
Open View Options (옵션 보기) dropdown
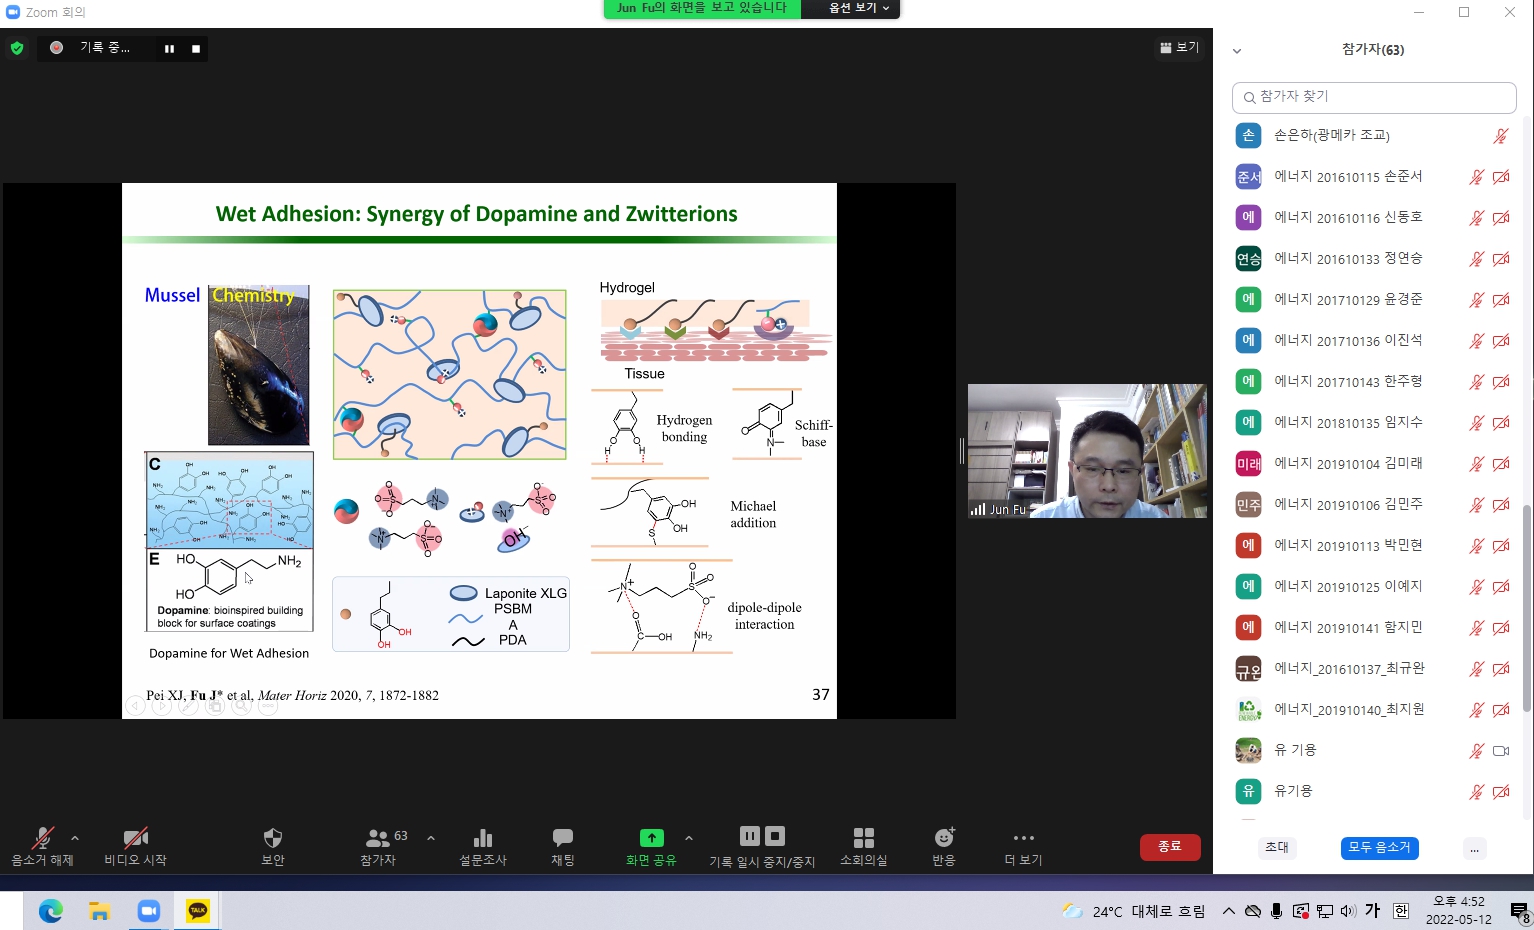click(858, 8)
